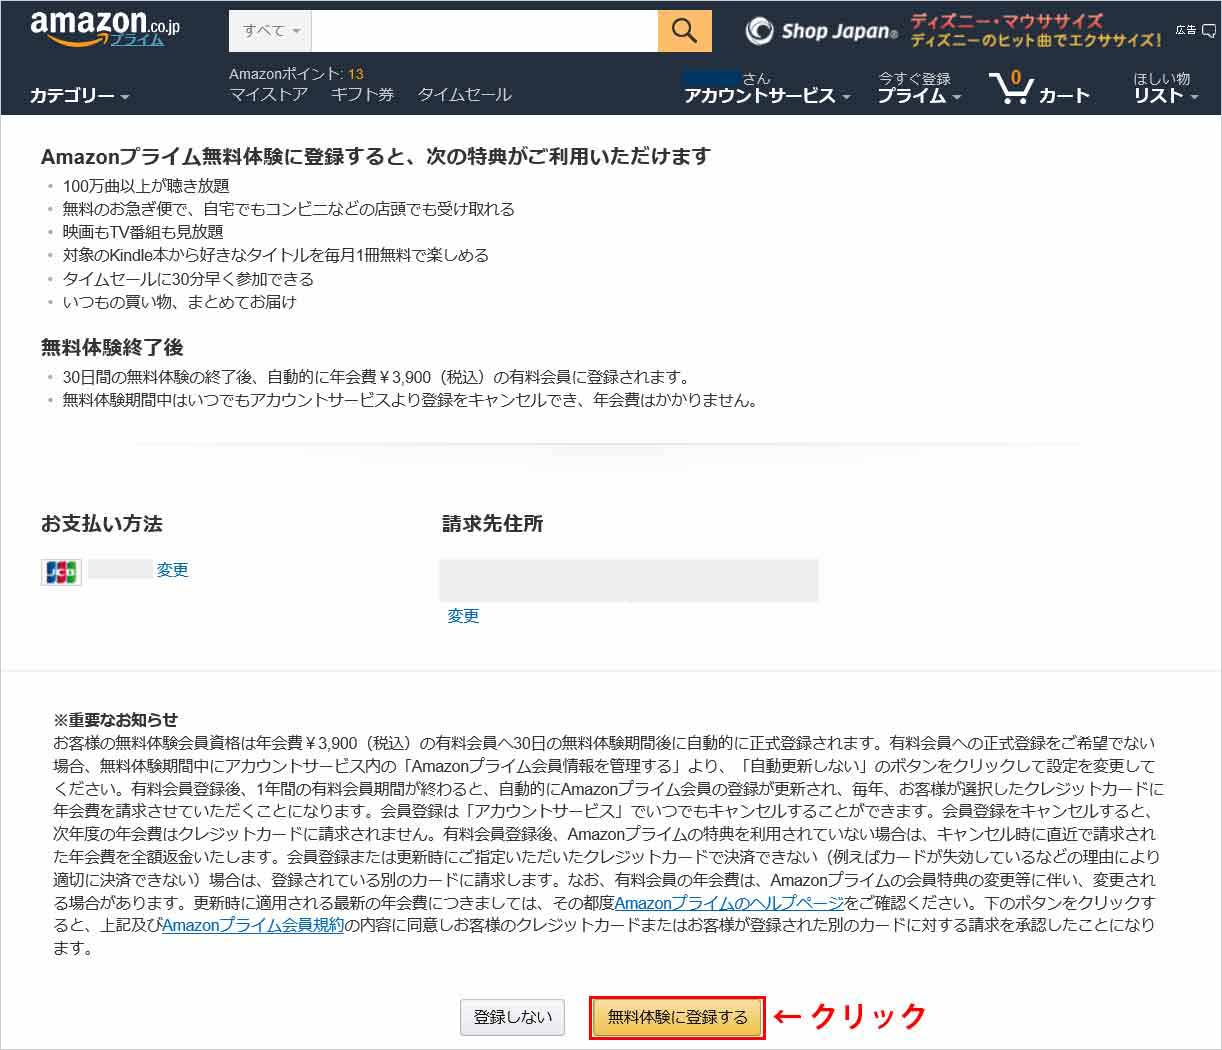
Task: Click 変更 under 請求先住所
Action: pos(463,616)
